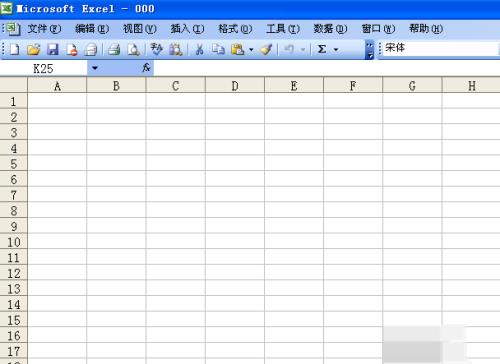This screenshot has width=500, height=364.
Task: Select column D header
Action: click(235, 86)
